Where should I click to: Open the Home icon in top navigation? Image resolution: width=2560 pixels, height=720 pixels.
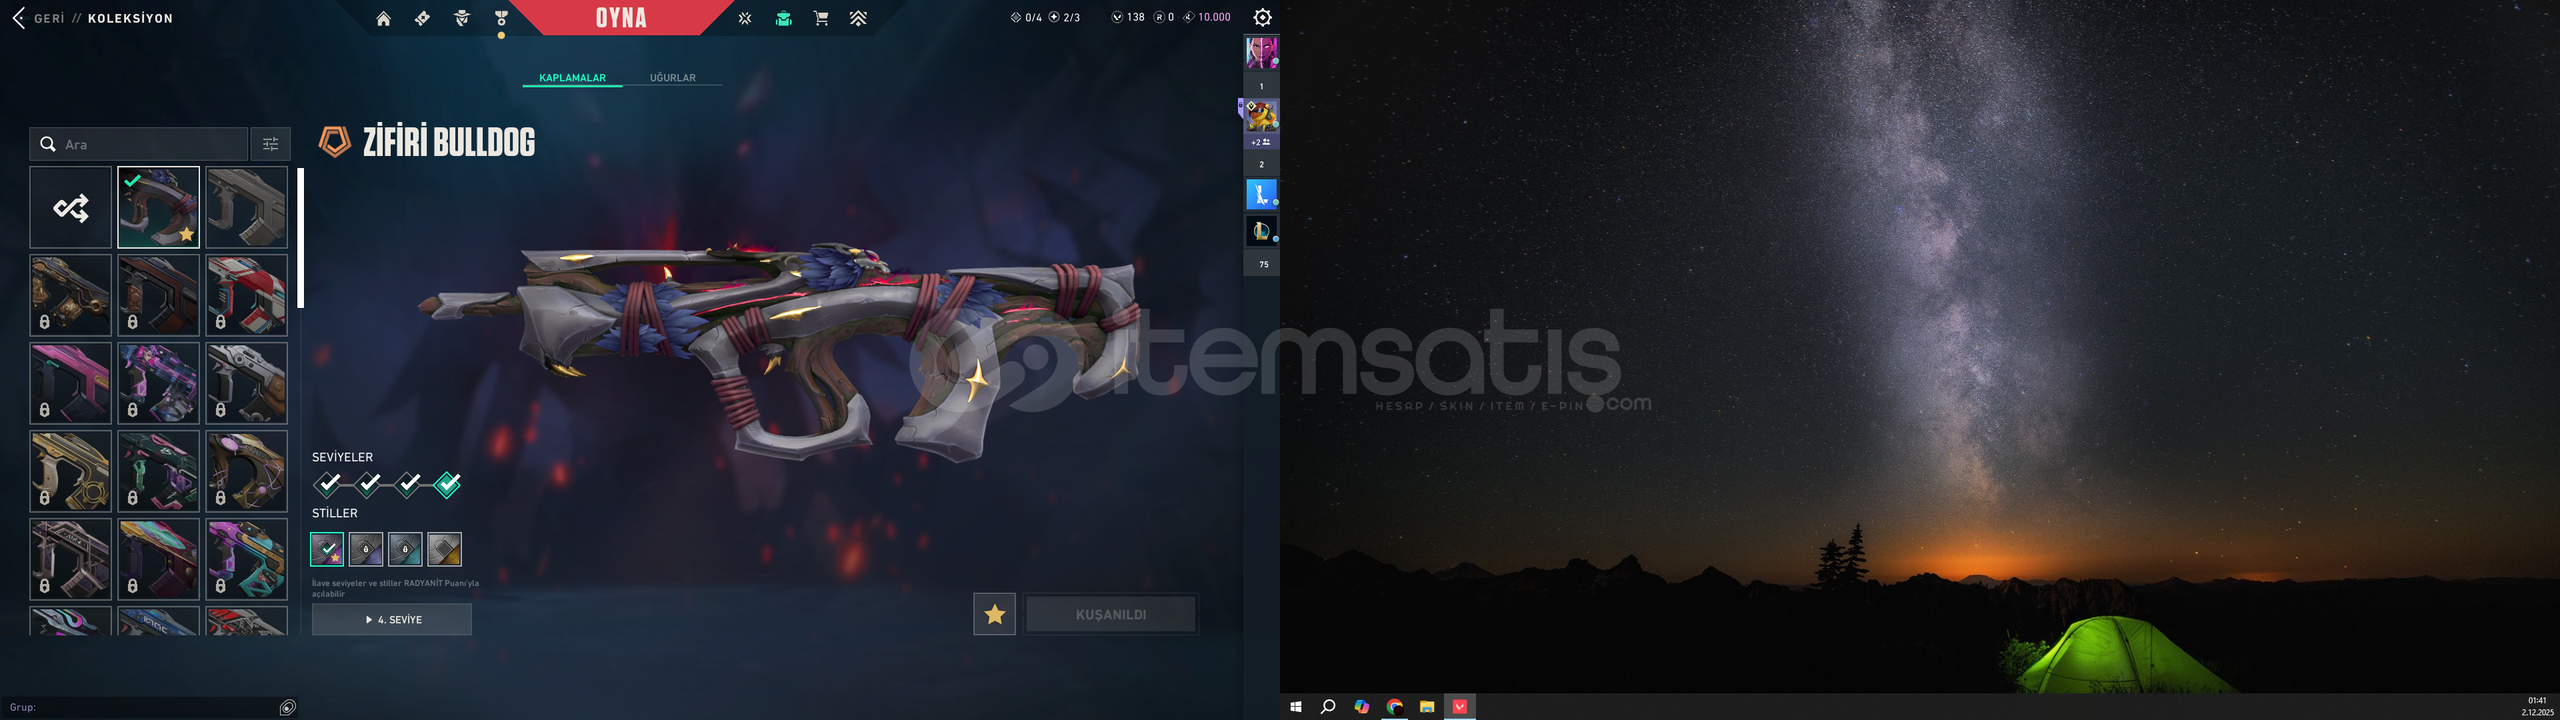[383, 18]
